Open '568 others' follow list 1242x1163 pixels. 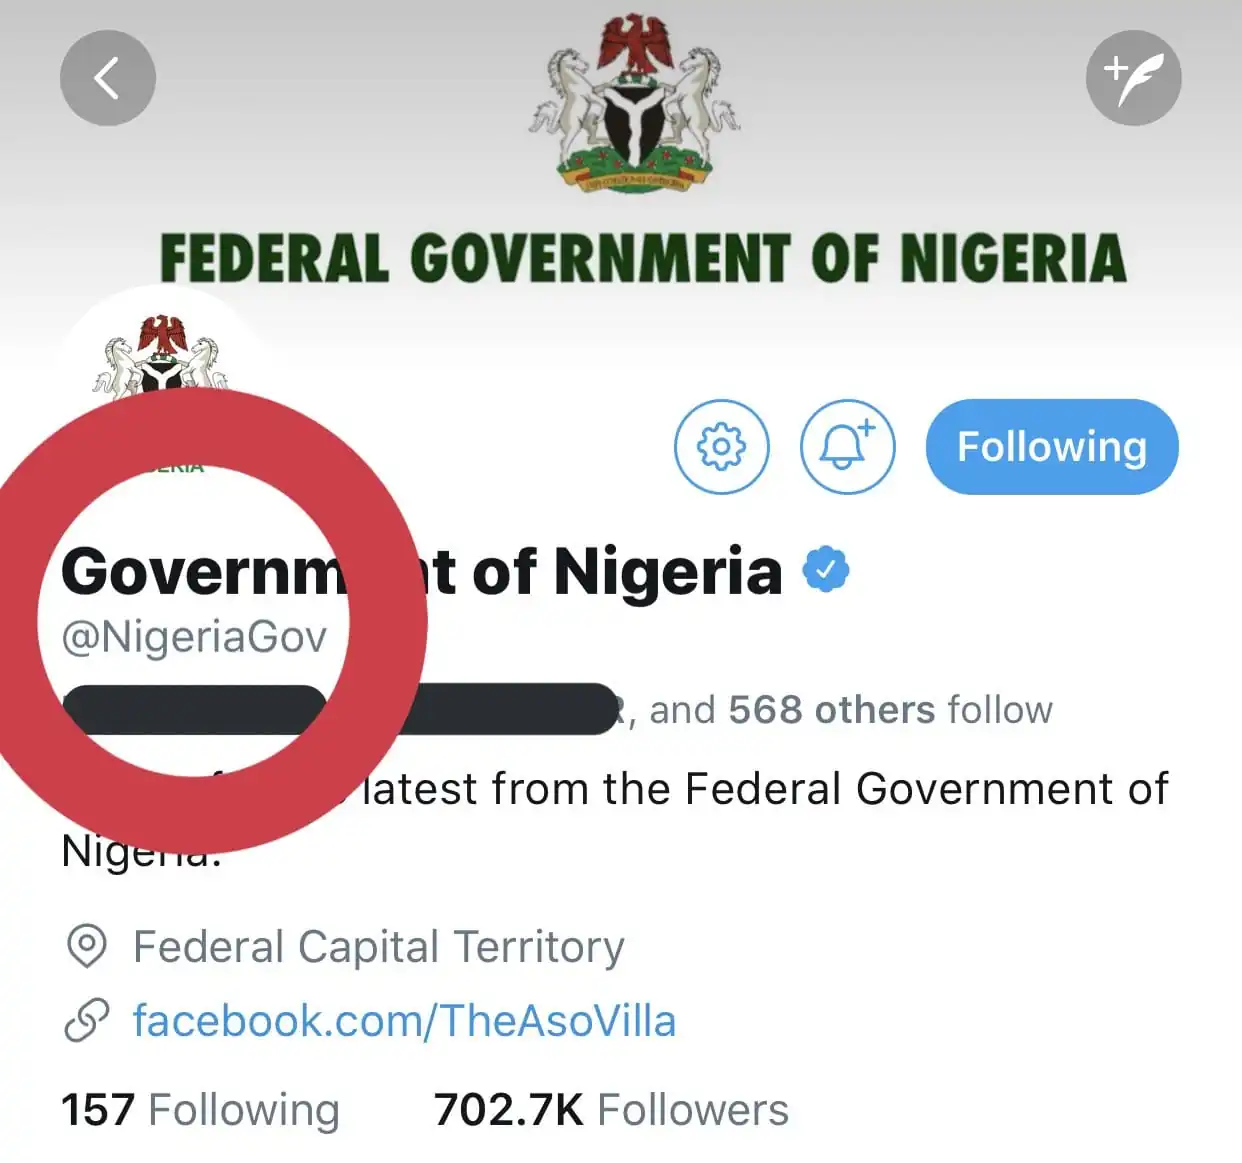tap(831, 709)
